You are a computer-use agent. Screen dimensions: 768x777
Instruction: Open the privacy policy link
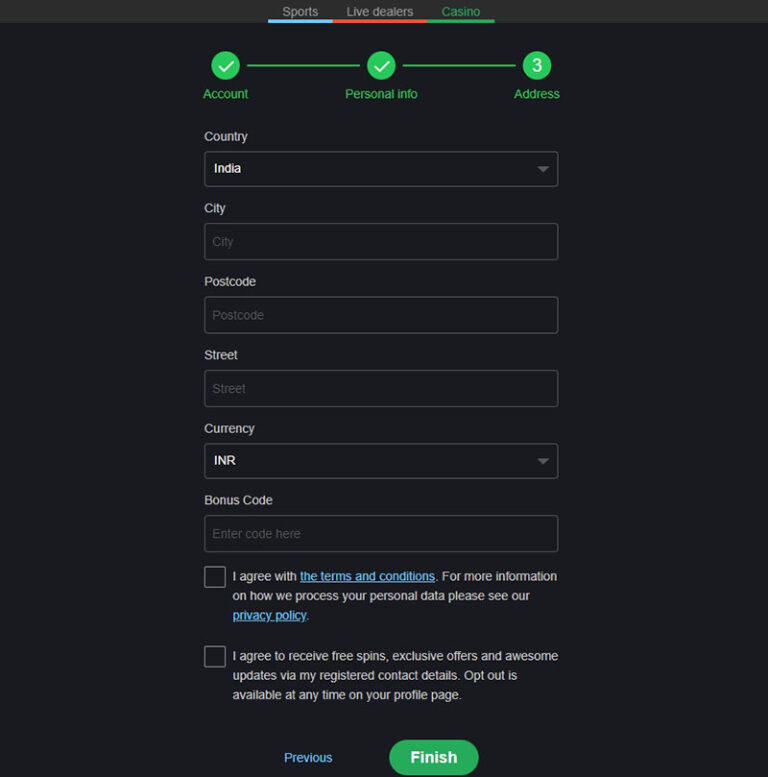point(269,616)
